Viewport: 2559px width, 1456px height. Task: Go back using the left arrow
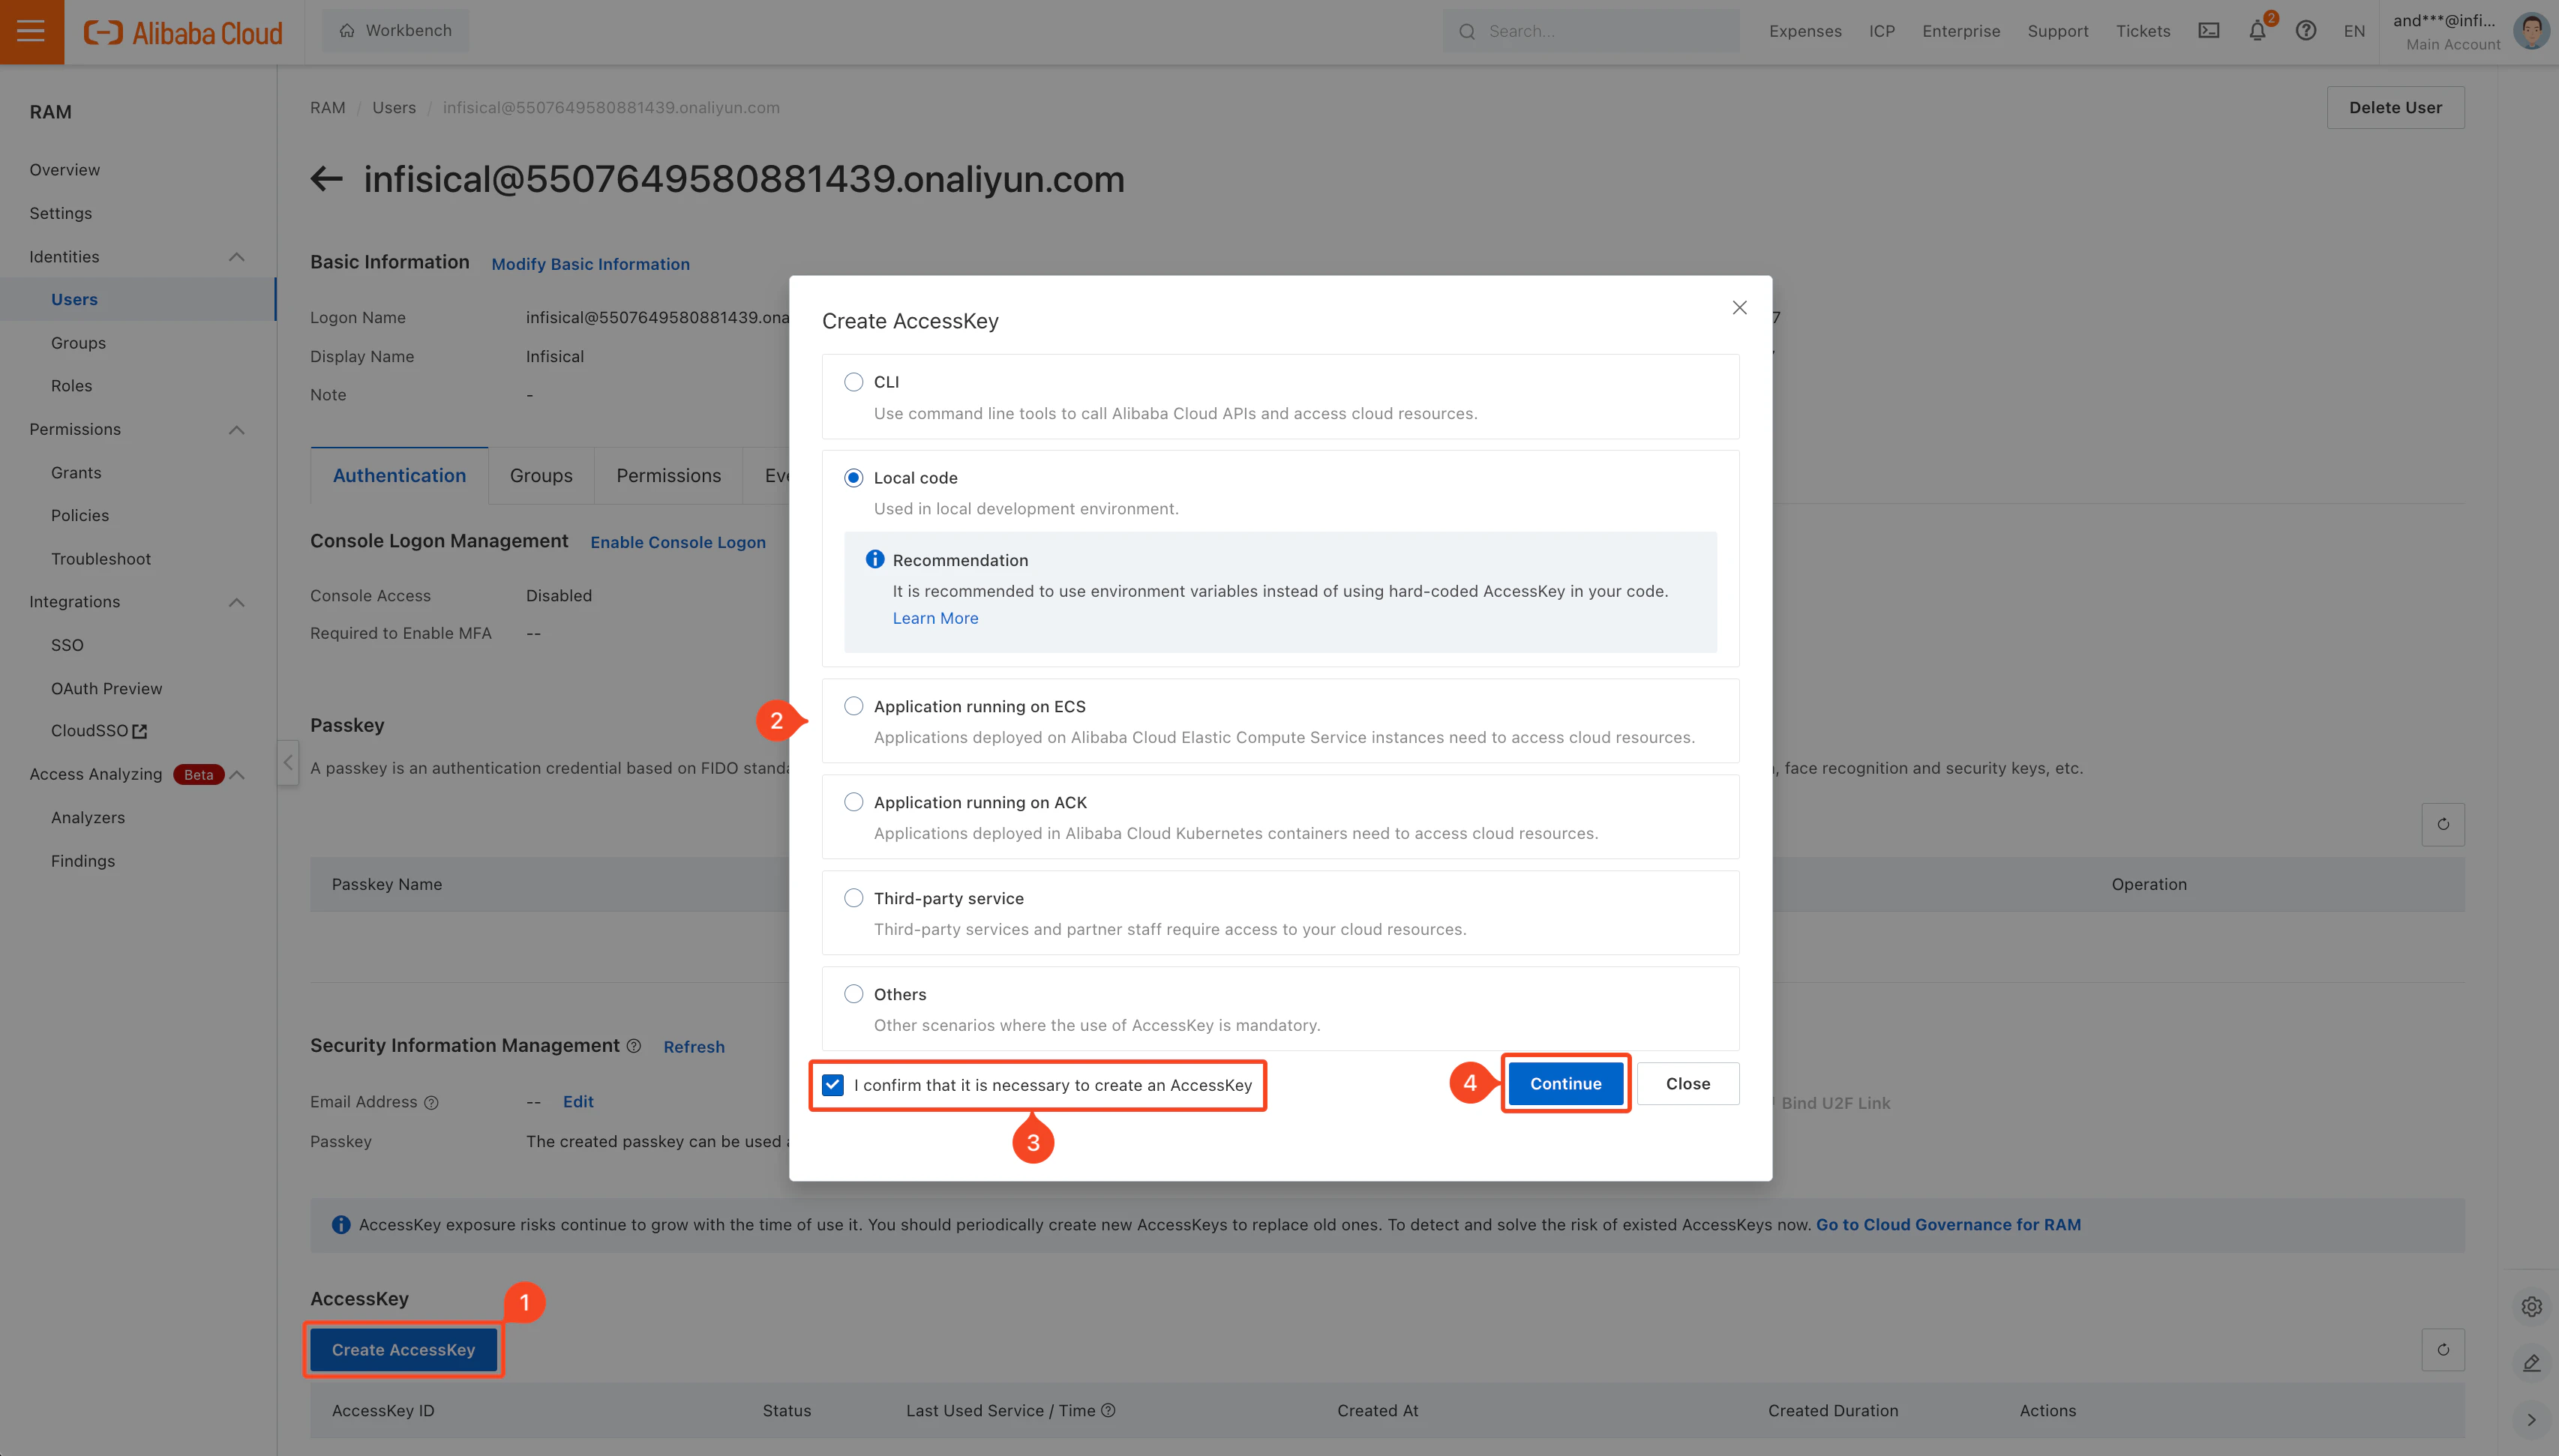326,179
